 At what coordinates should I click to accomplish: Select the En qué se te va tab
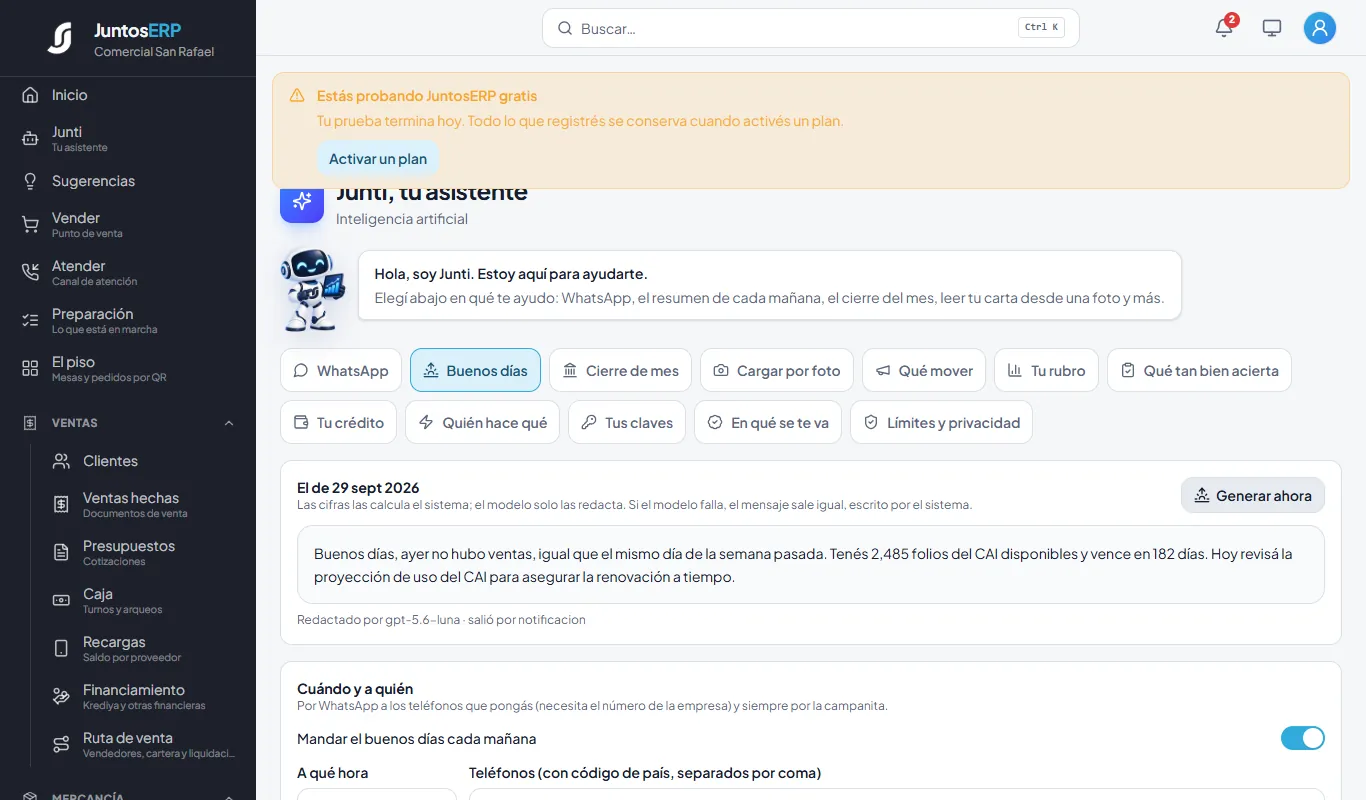pyautogui.click(x=768, y=422)
